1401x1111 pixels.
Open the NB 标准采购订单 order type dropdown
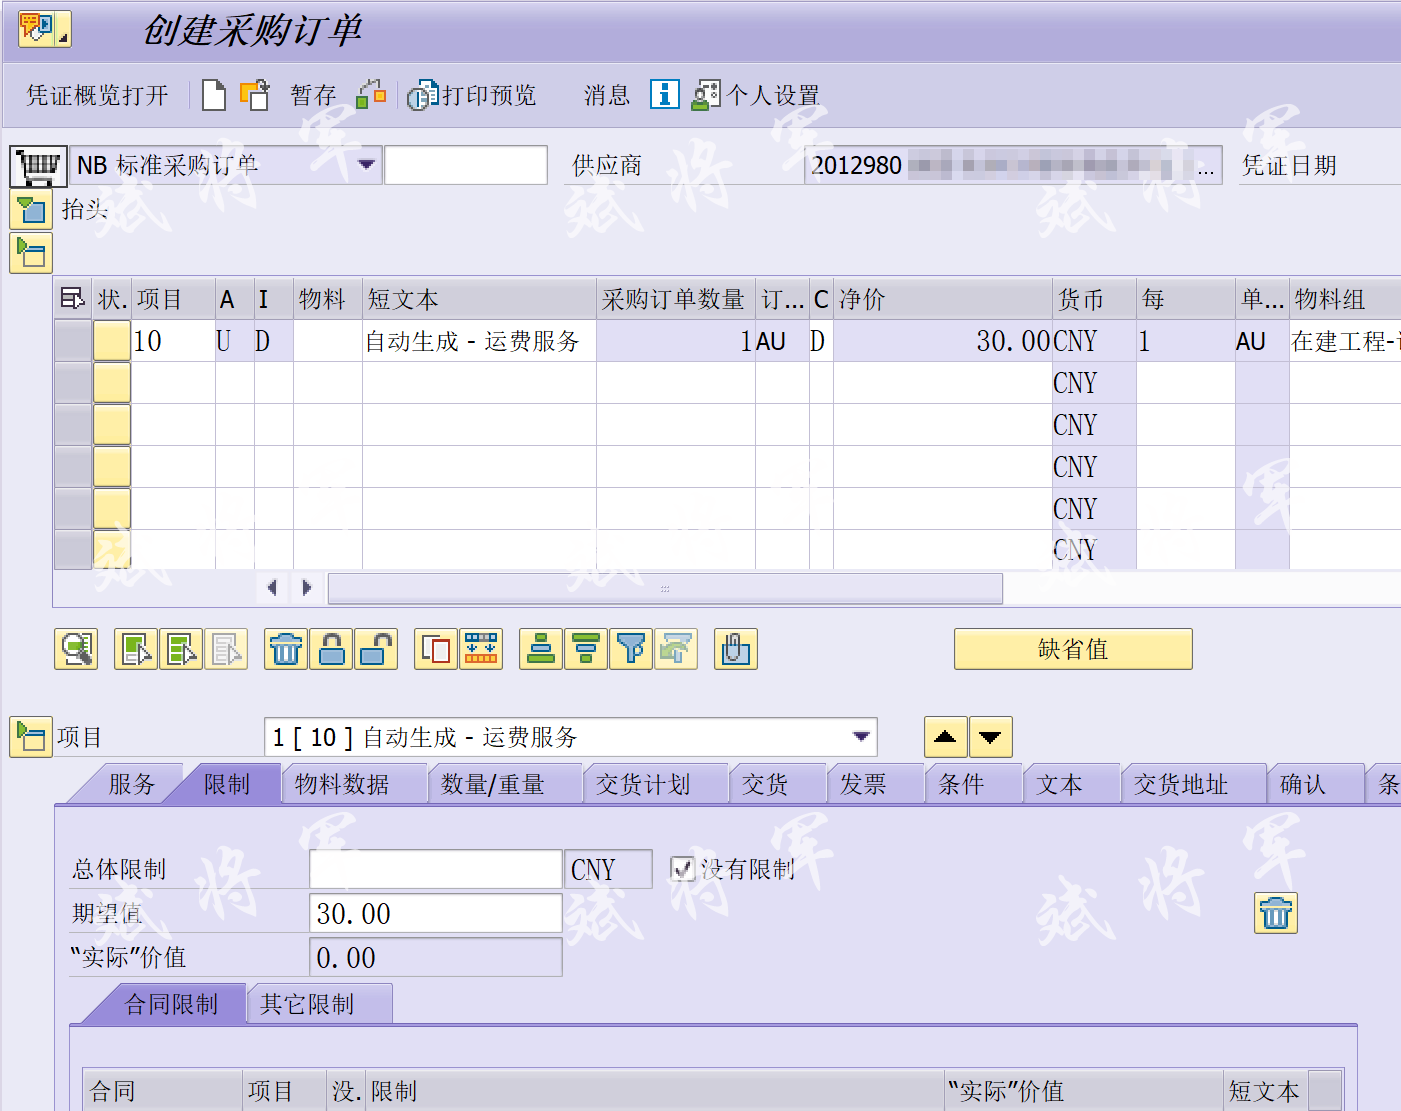pyautogui.click(x=367, y=164)
